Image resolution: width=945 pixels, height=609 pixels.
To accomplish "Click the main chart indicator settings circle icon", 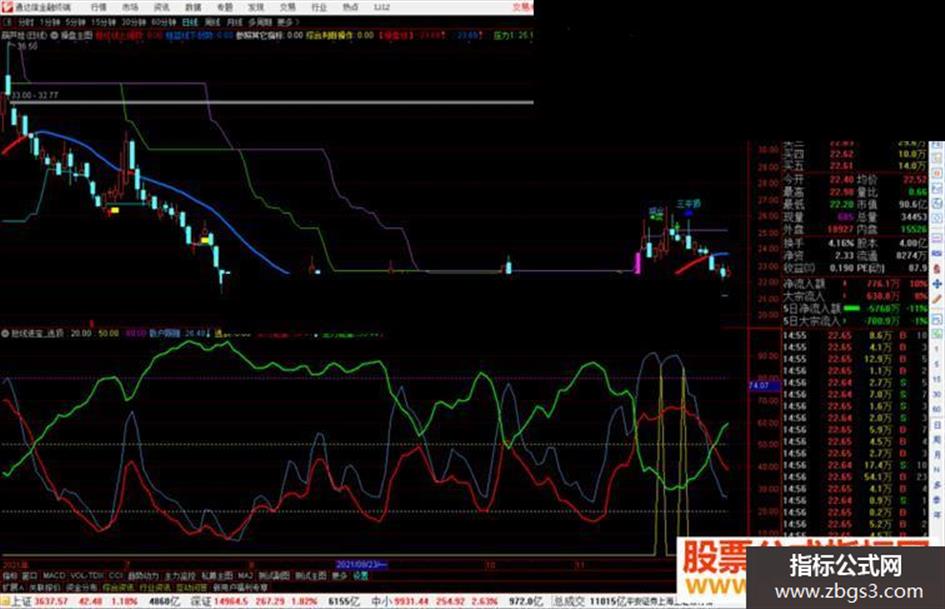I will (x=54, y=36).
